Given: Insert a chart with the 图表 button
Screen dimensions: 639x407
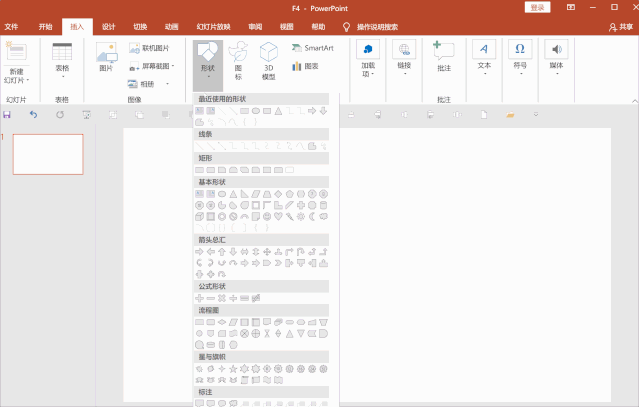Looking at the screenshot, I should pos(305,66).
